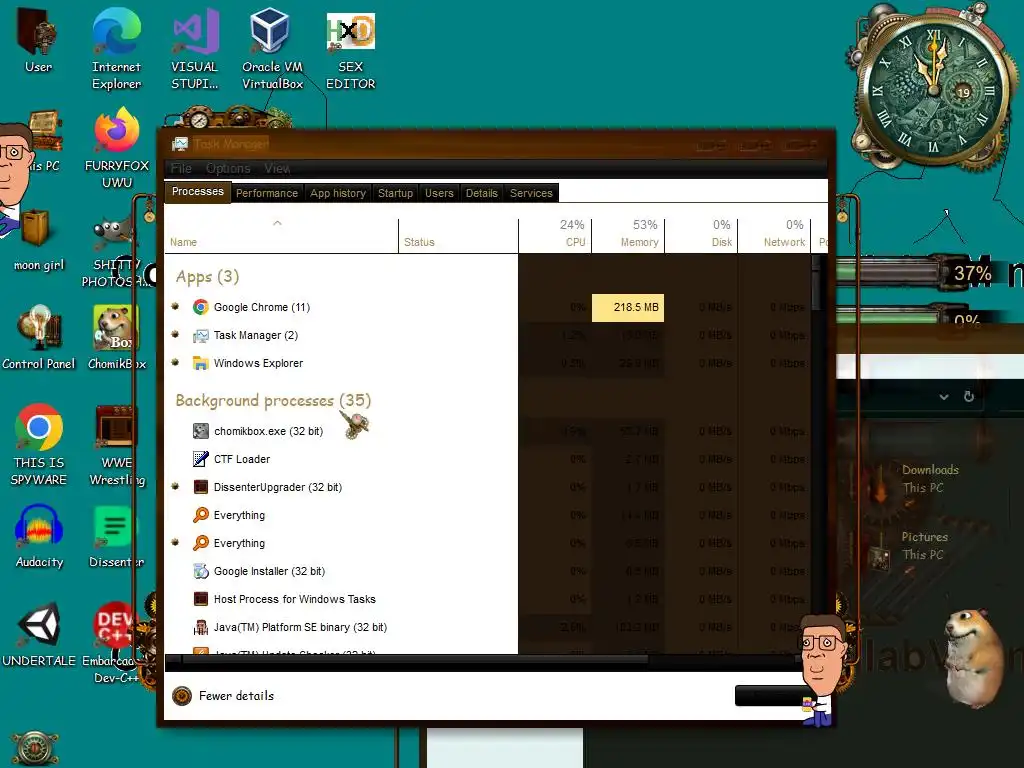Switch to the Processes tab
The height and width of the screenshot is (768, 1024).
coord(197,191)
